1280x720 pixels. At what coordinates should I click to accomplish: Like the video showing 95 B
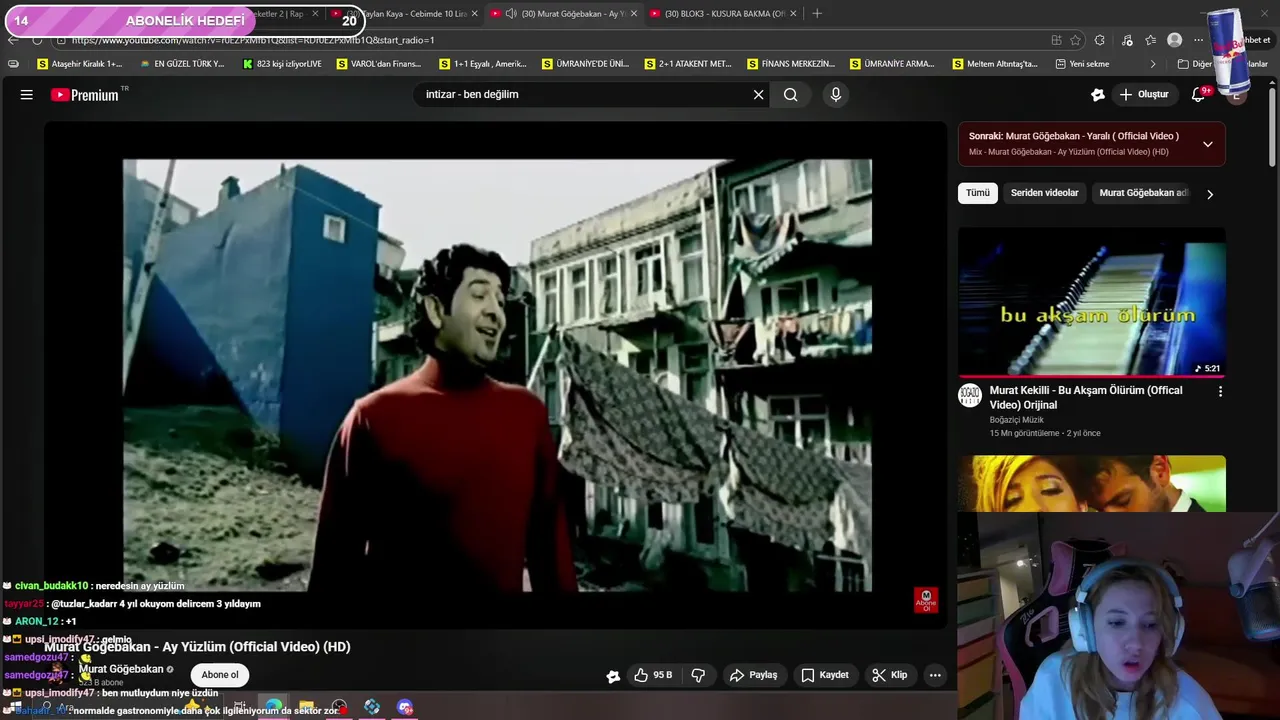pos(652,675)
